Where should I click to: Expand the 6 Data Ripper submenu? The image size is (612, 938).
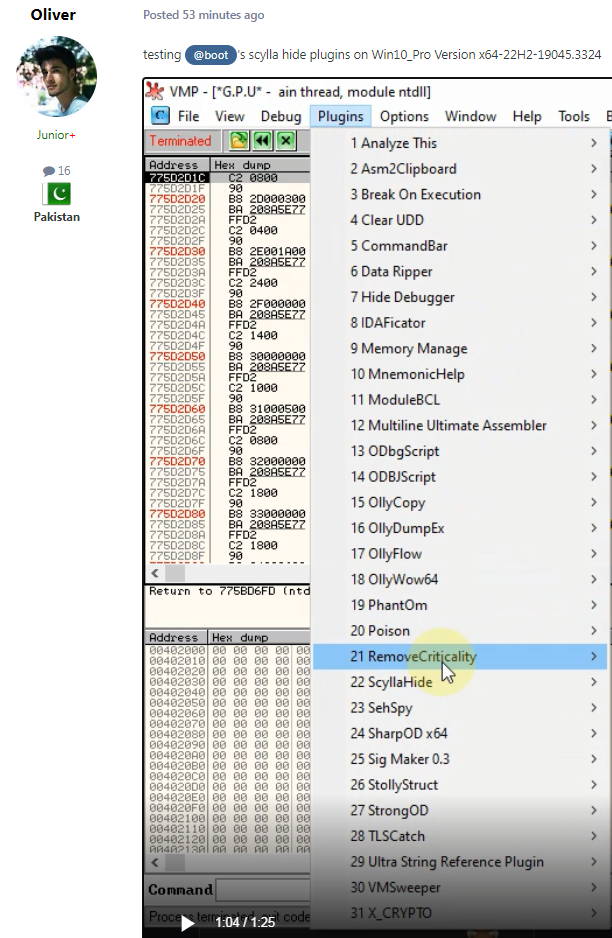click(460, 272)
